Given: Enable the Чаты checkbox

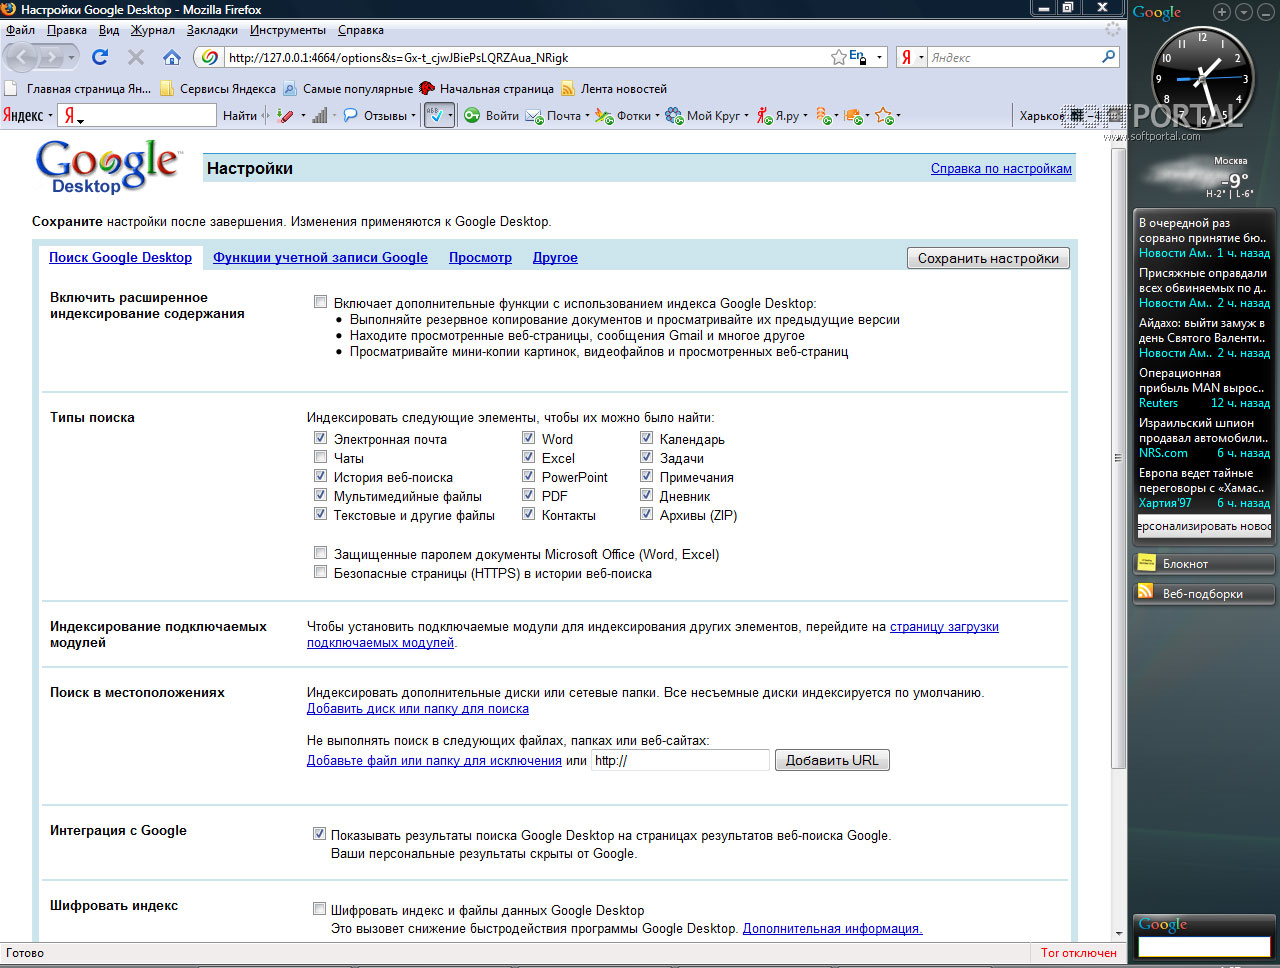Looking at the screenshot, I should (320, 457).
